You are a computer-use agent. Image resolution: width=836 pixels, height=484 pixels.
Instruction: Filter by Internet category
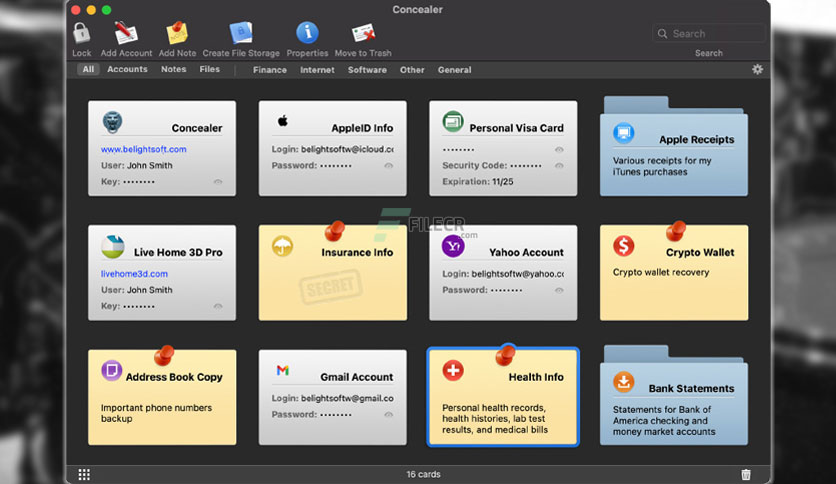click(317, 70)
